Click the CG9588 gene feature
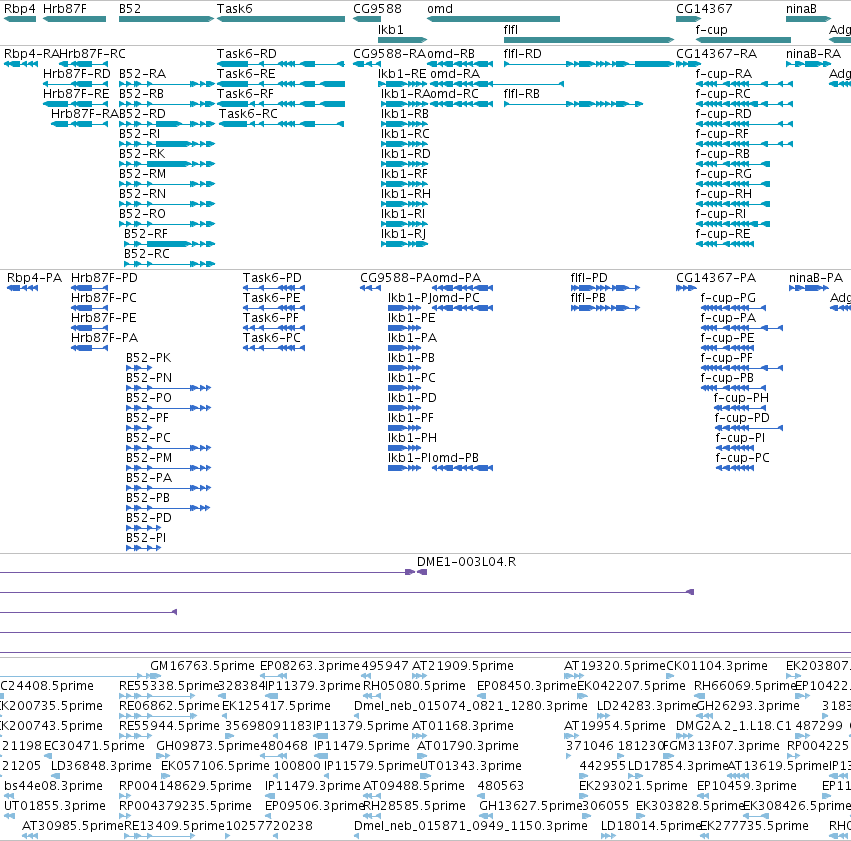 (367, 19)
